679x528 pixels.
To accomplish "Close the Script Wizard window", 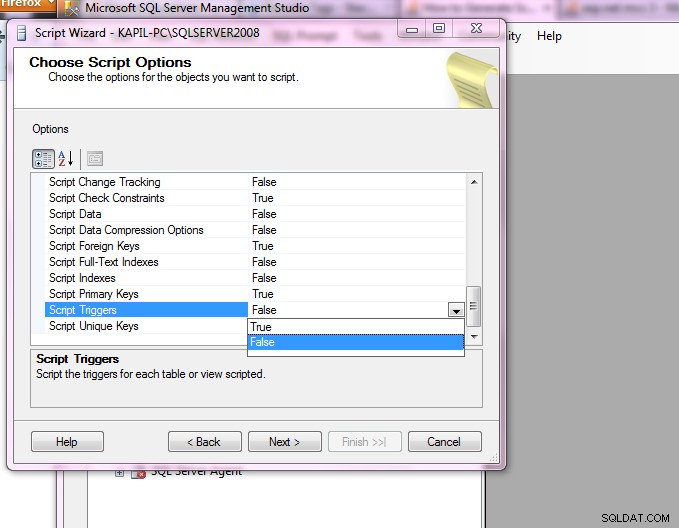I will (x=476, y=29).
